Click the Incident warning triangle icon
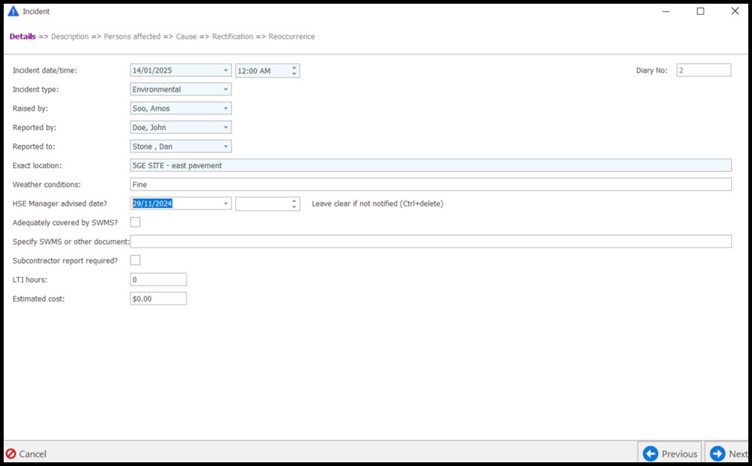Screen dimensions: 752x466 (x=13, y=11)
